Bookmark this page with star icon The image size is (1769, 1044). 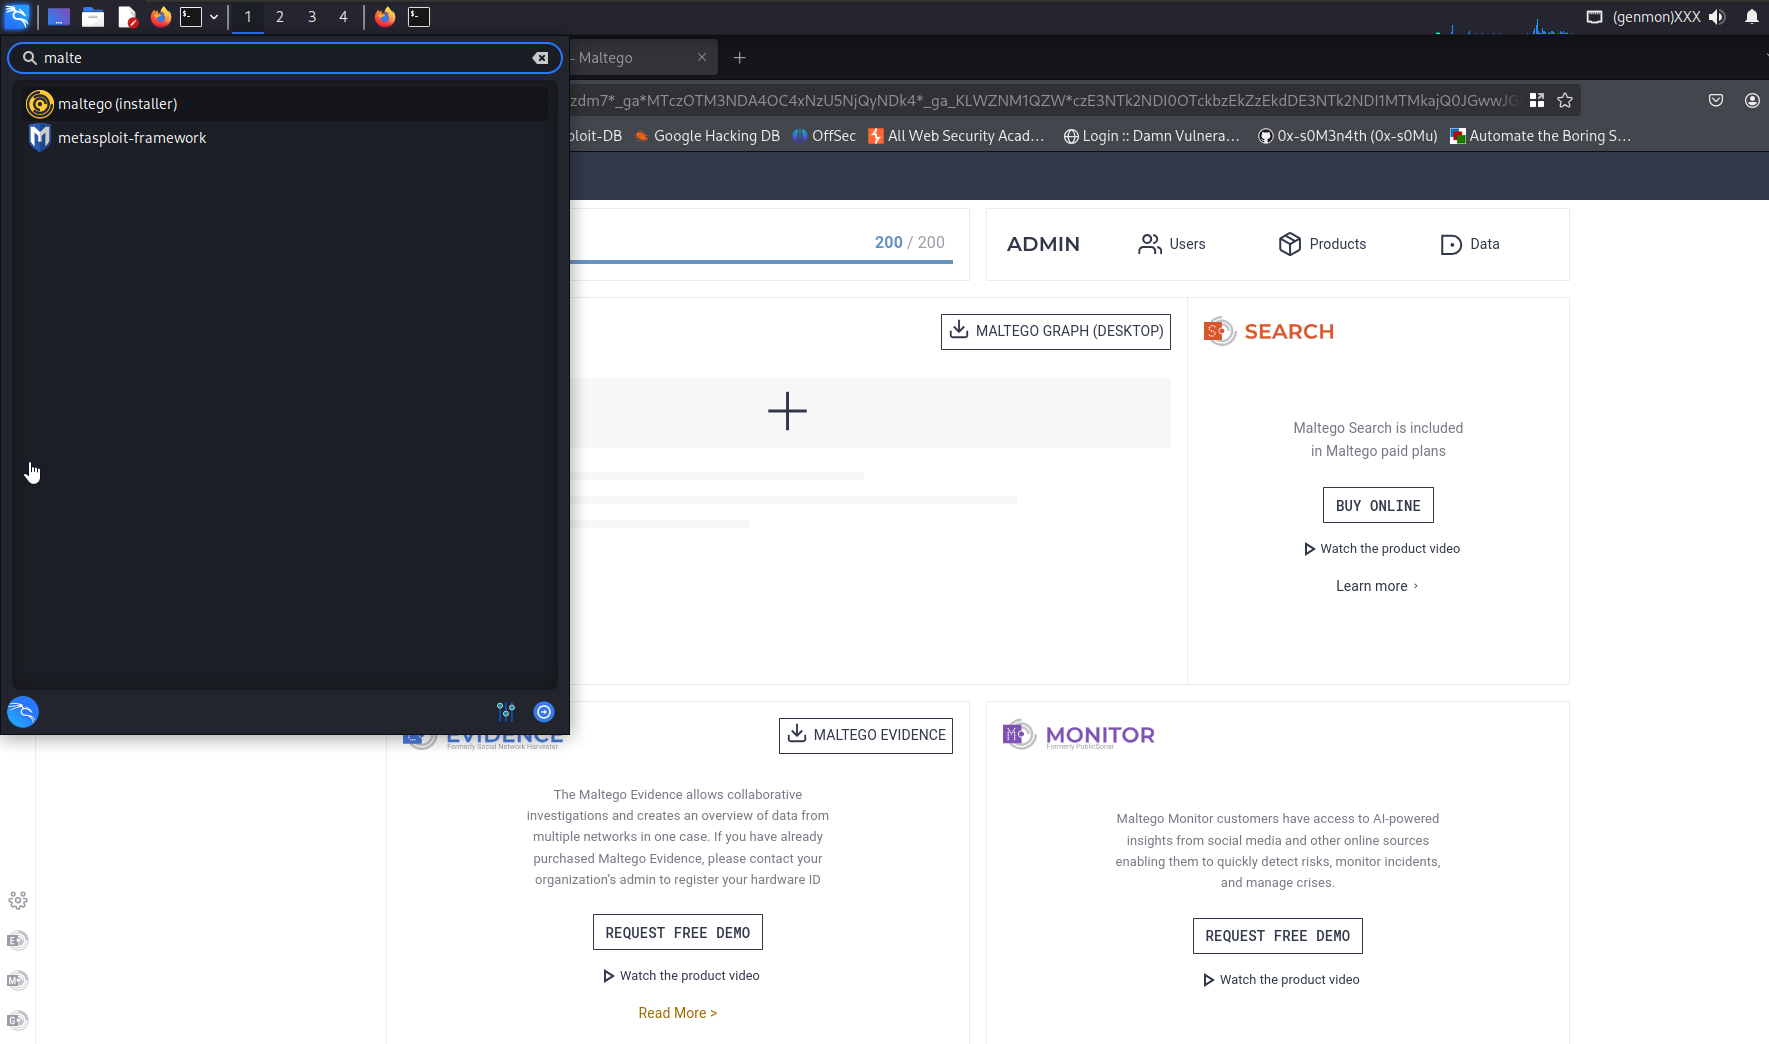(x=1565, y=100)
